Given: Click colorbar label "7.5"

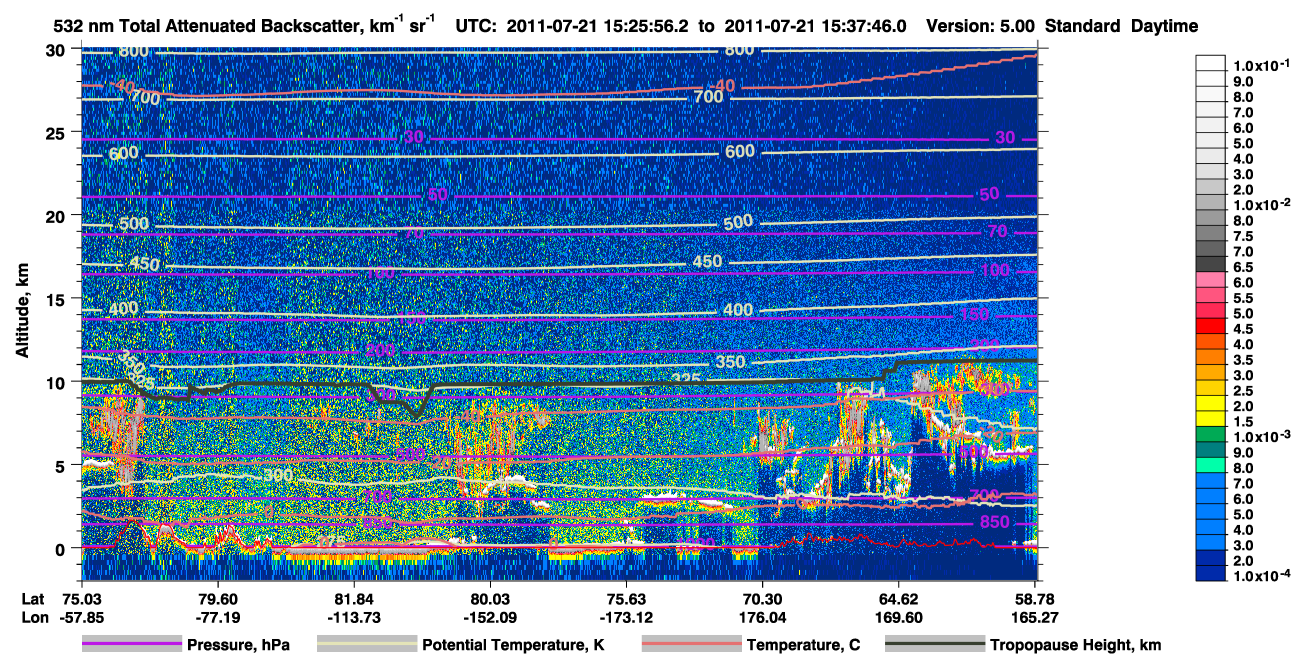Looking at the screenshot, I should (x=1244, y=236).
